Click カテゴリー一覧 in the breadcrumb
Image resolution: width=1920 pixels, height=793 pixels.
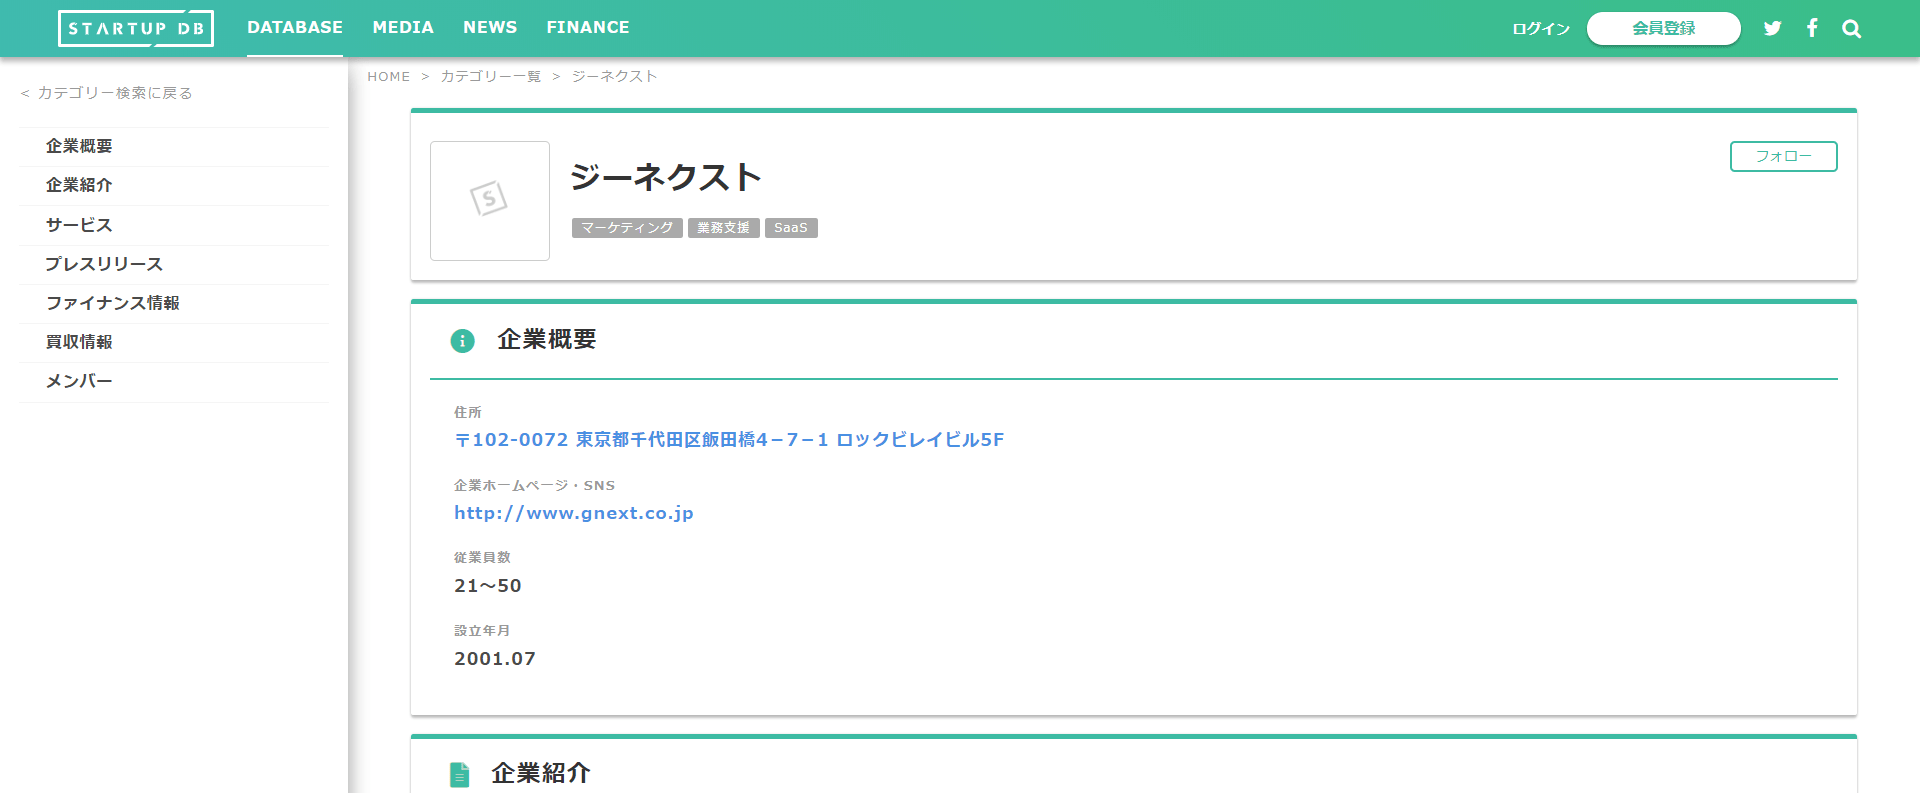coord(491,77)
